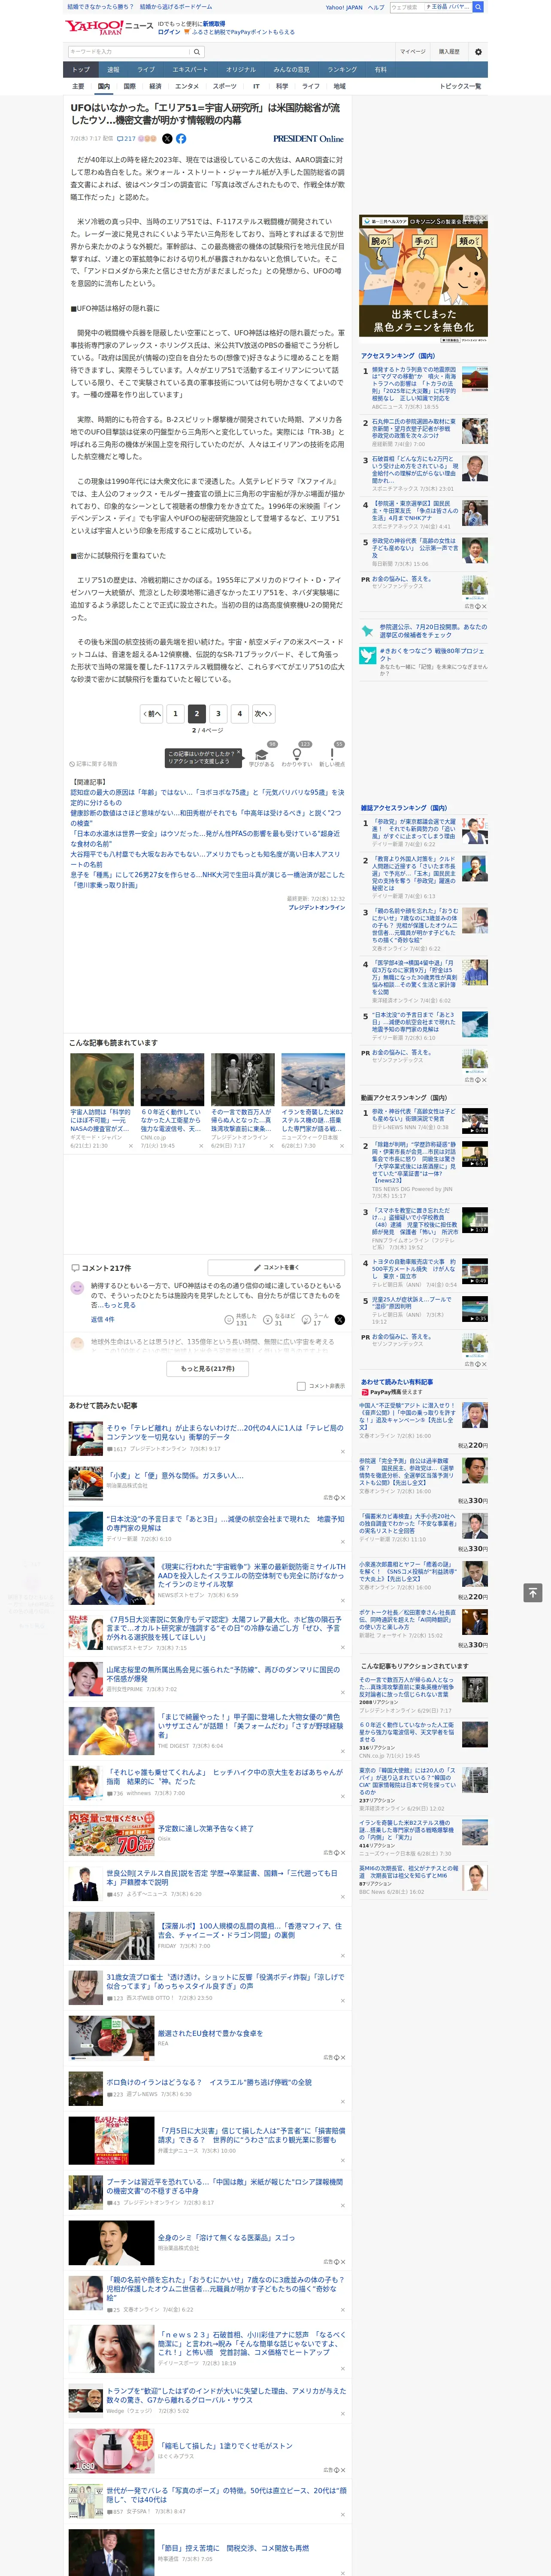Select page 4 in pagination
This screenshot has height=2576, width=551.
pyautogui.click(x=239, y=713)
